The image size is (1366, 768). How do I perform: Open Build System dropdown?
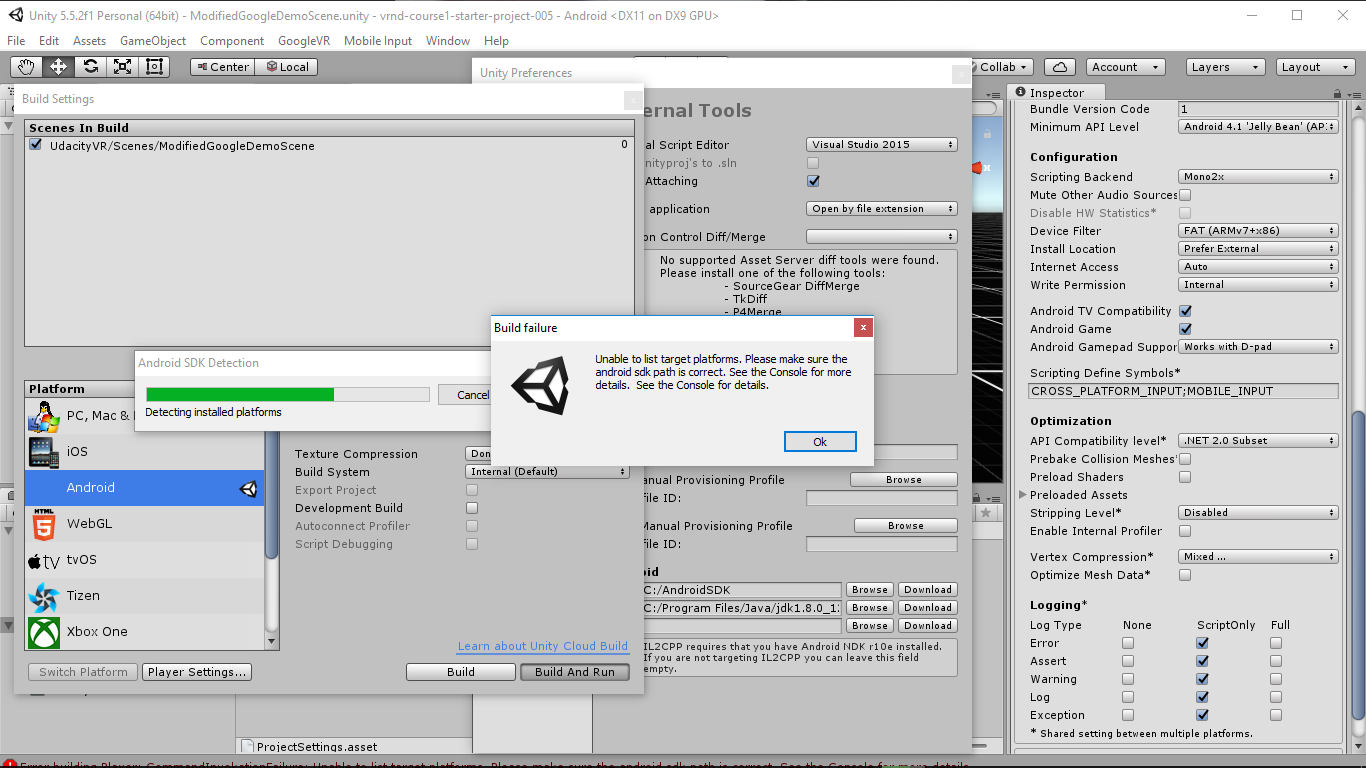point(548,472)
